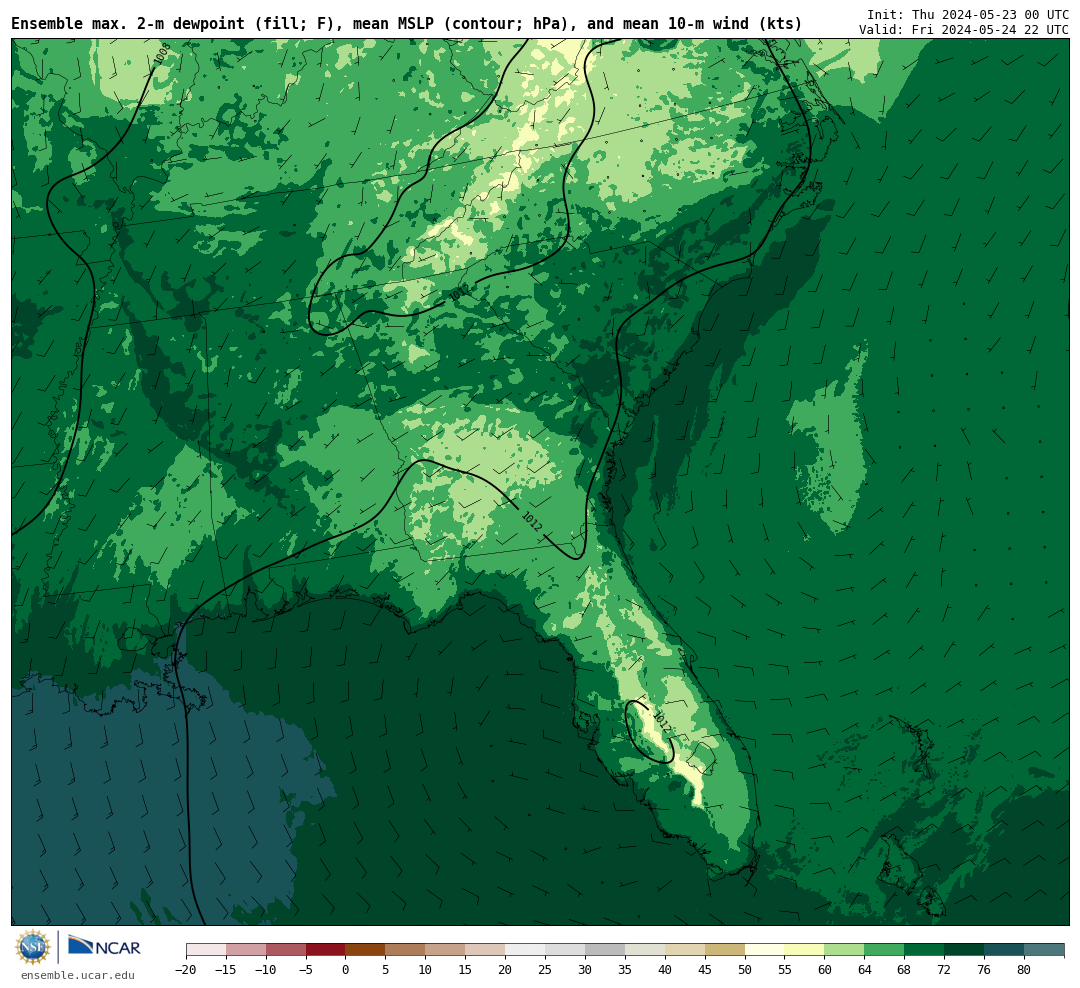
Task: Open the ensemble.ucar.edu link text
Action: point(78,975)
